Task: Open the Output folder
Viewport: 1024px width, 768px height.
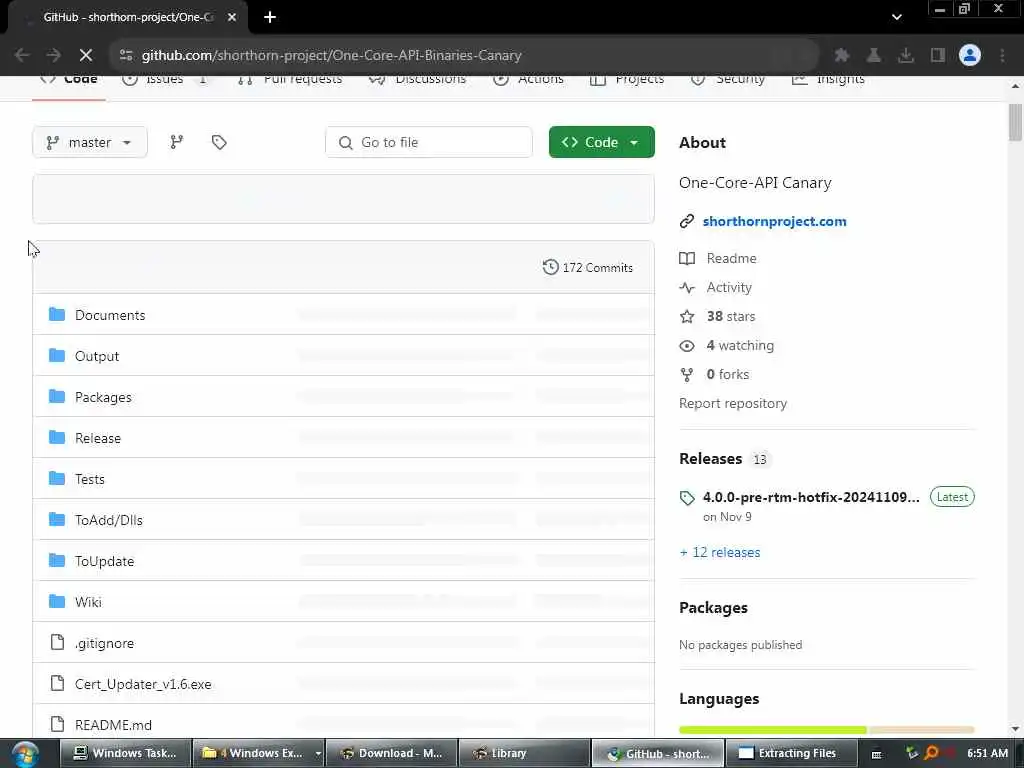Action: click(x=97, y=356)
